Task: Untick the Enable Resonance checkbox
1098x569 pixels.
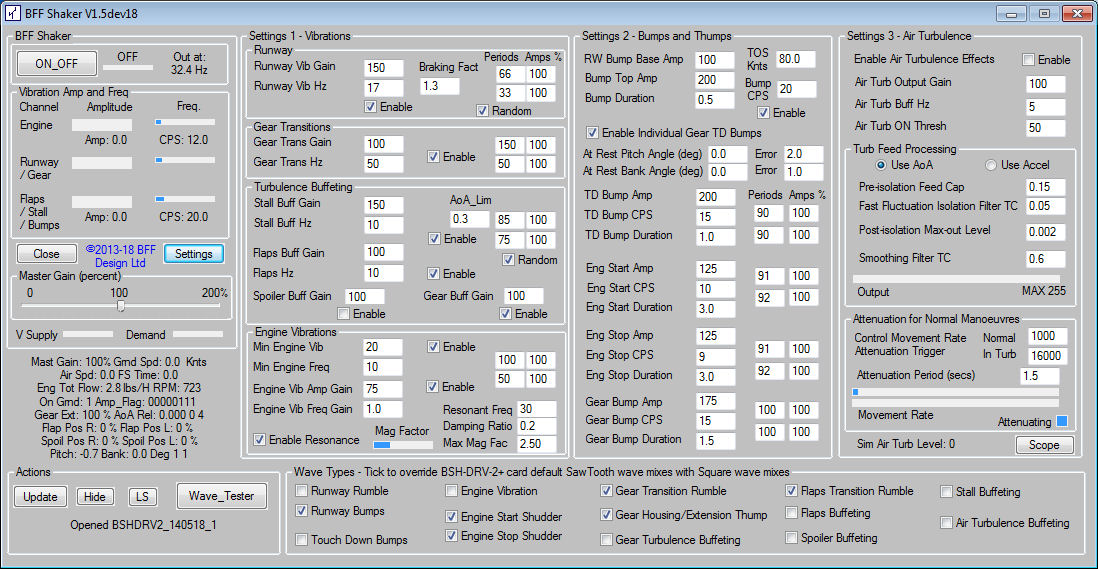Action: tap(260, 440)
